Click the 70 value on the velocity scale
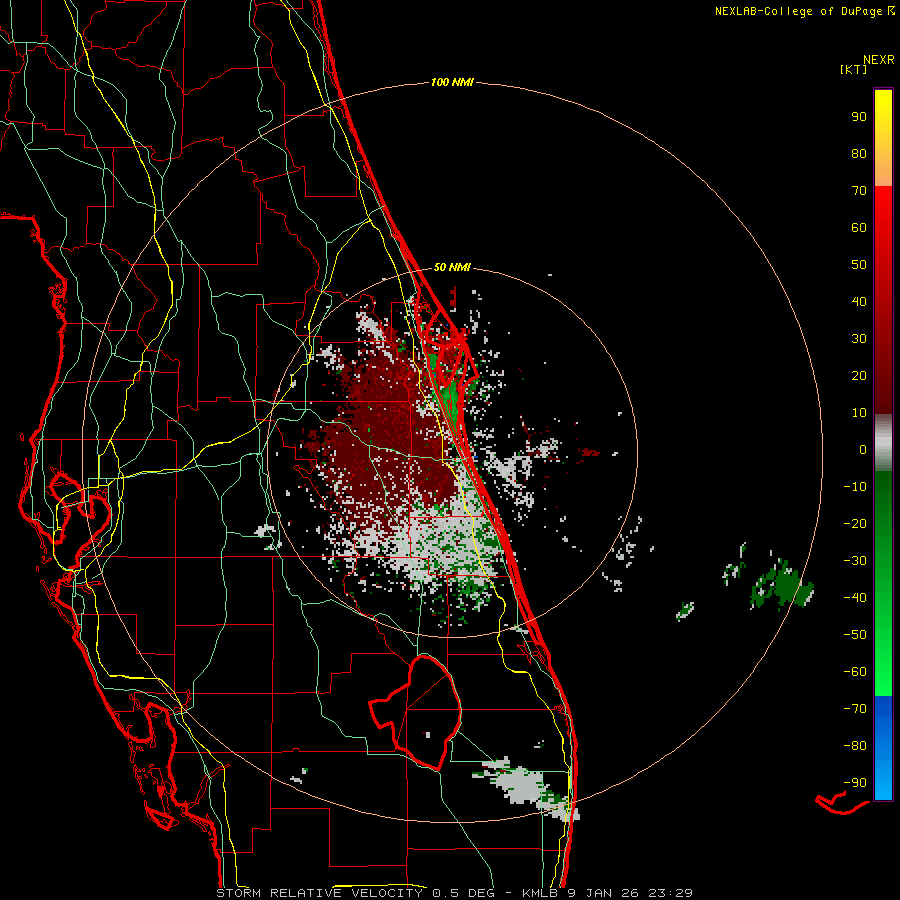 [859, 191]
